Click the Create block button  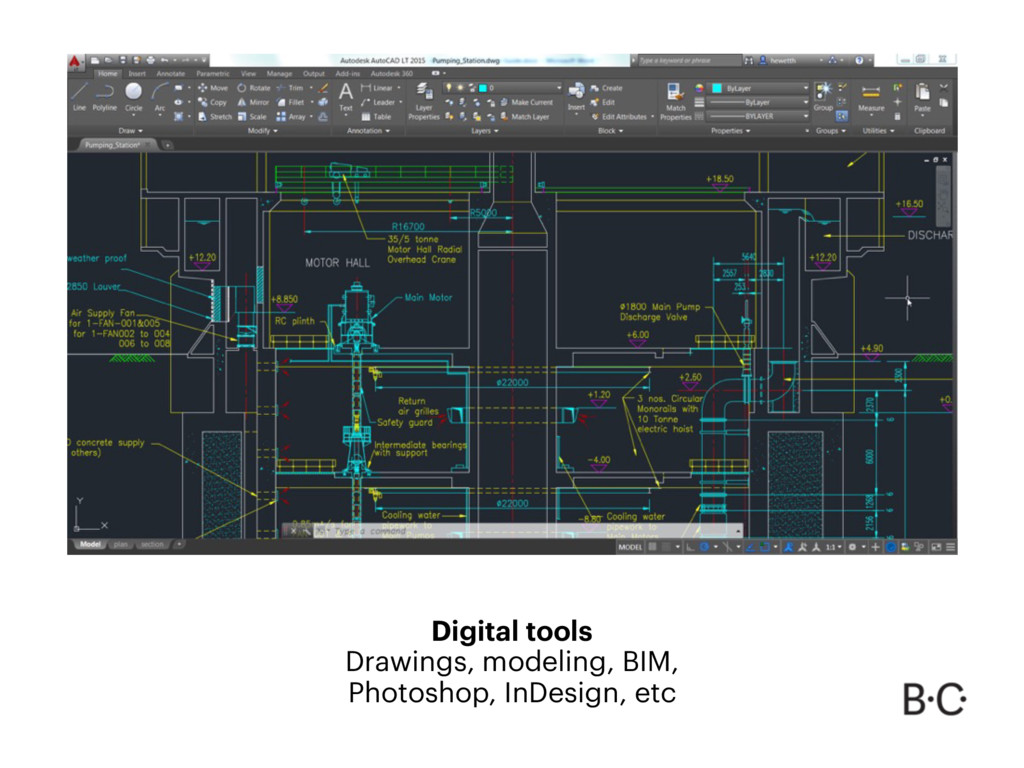[607, 88]
